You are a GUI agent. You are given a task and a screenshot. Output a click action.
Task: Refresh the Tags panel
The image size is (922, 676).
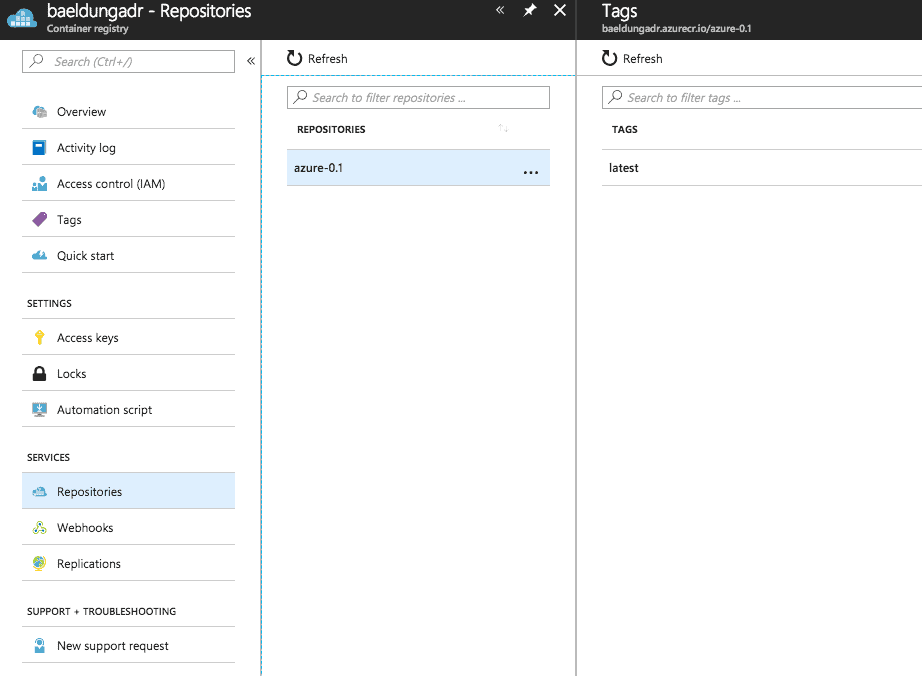coord(632,59)
